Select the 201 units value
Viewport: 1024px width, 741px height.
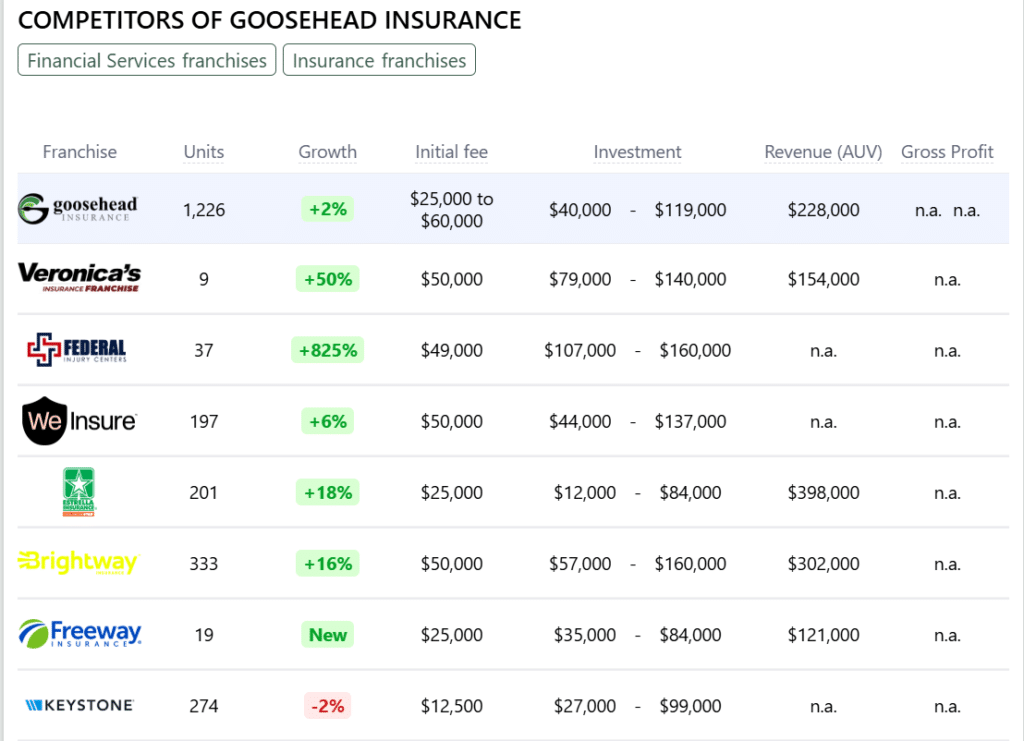[204, 493]
